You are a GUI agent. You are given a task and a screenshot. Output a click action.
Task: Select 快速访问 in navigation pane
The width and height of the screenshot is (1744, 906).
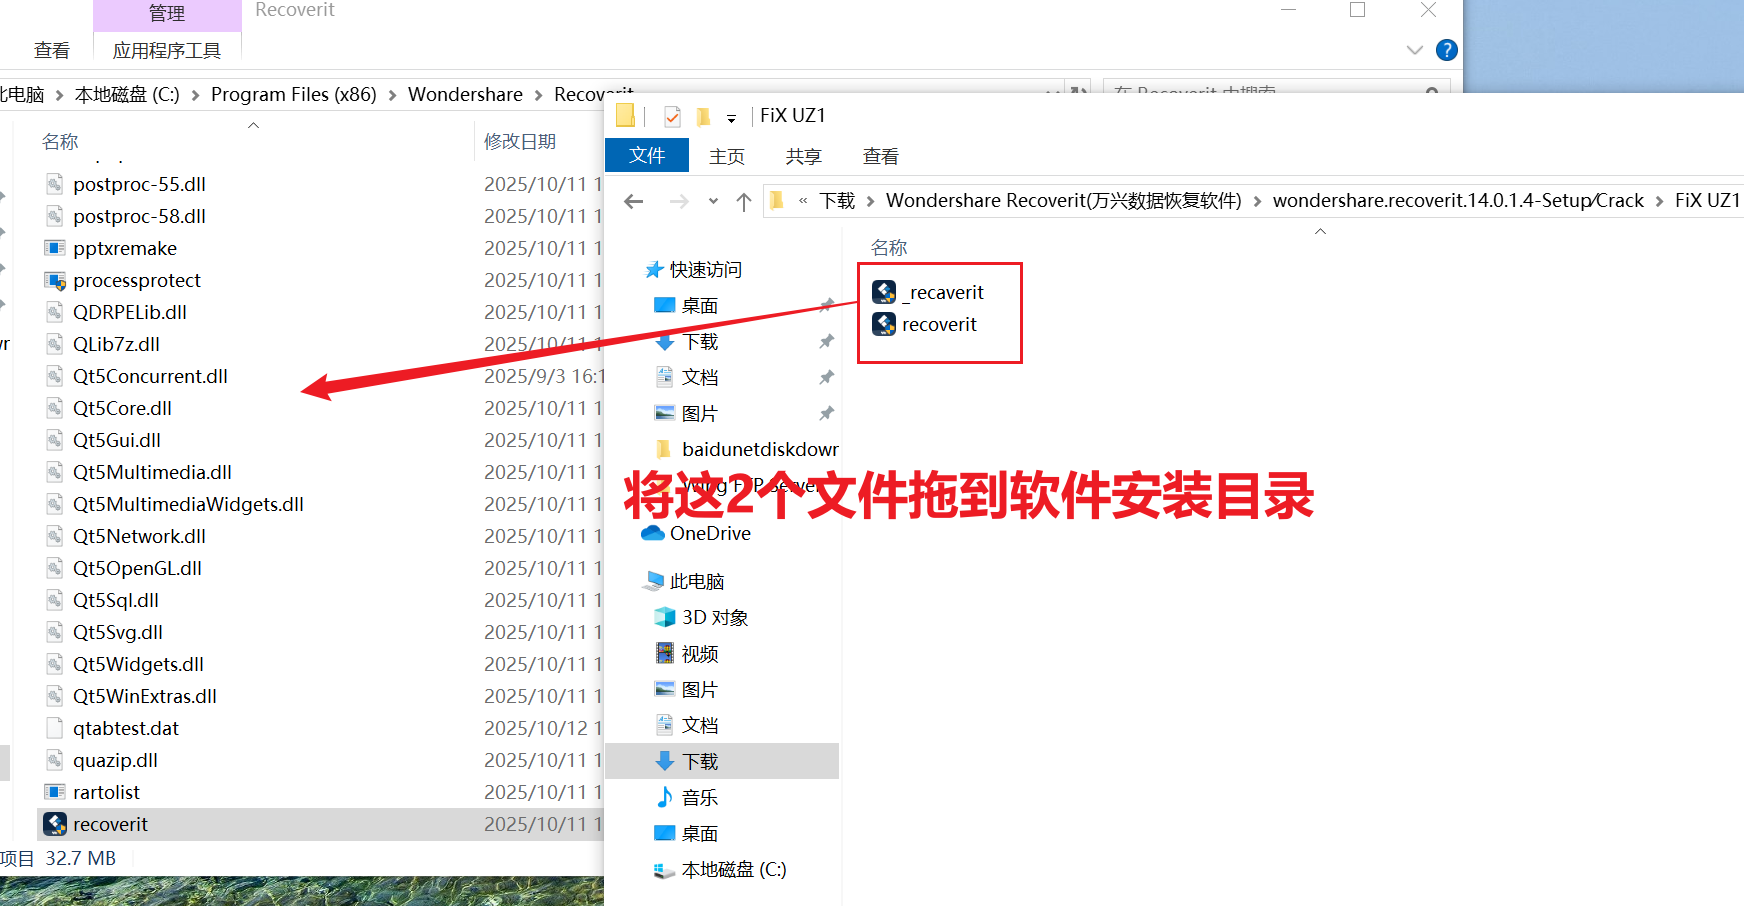705,270
